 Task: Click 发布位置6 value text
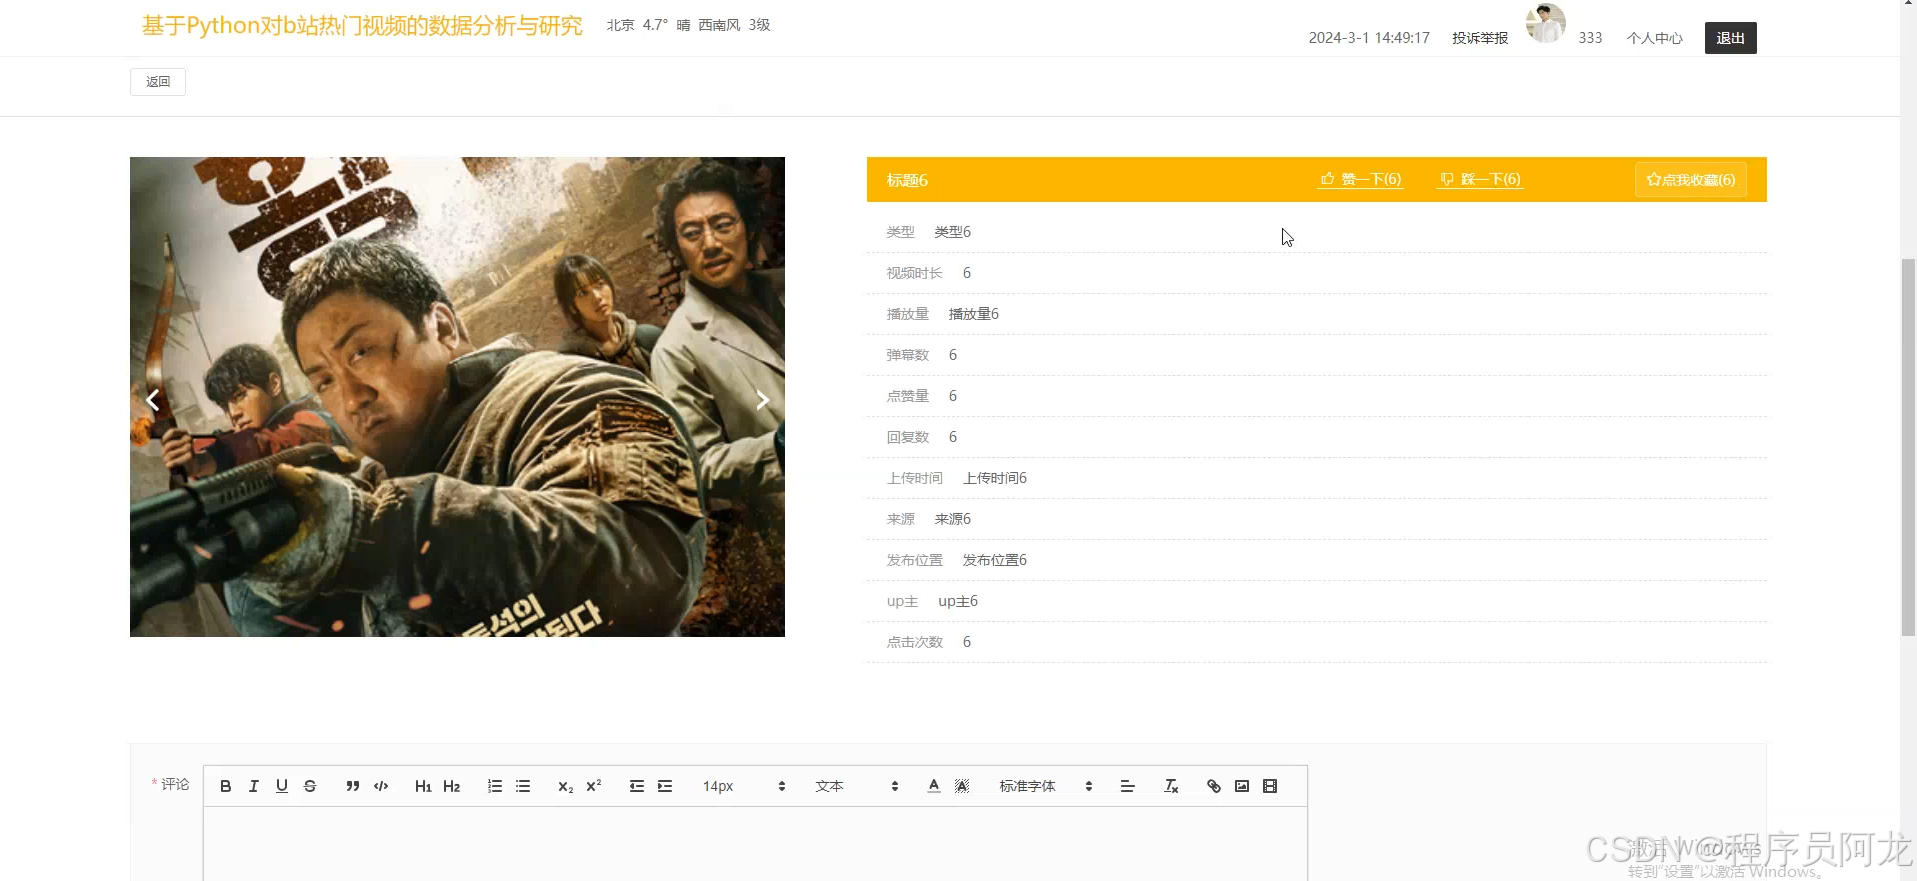[x=994, y=560]
